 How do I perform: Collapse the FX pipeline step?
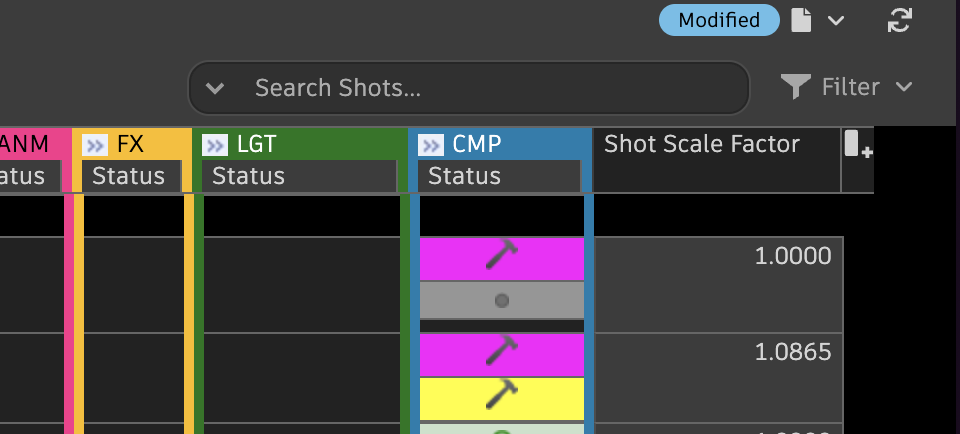(x=95, y=145)
